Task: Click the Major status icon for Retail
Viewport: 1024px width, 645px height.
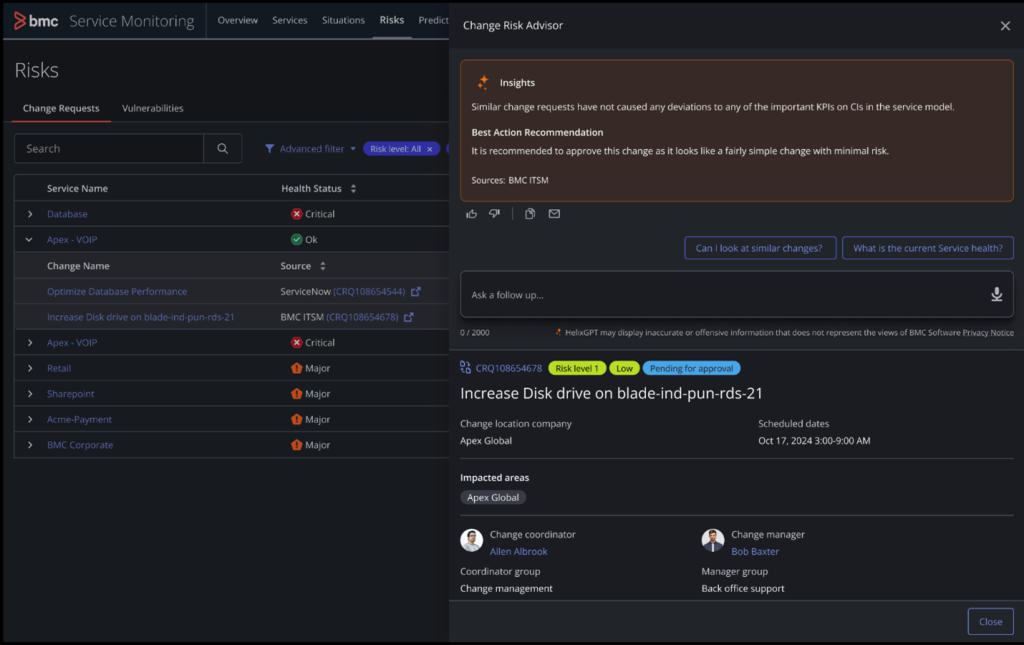Action: click(x=296, y=368)
